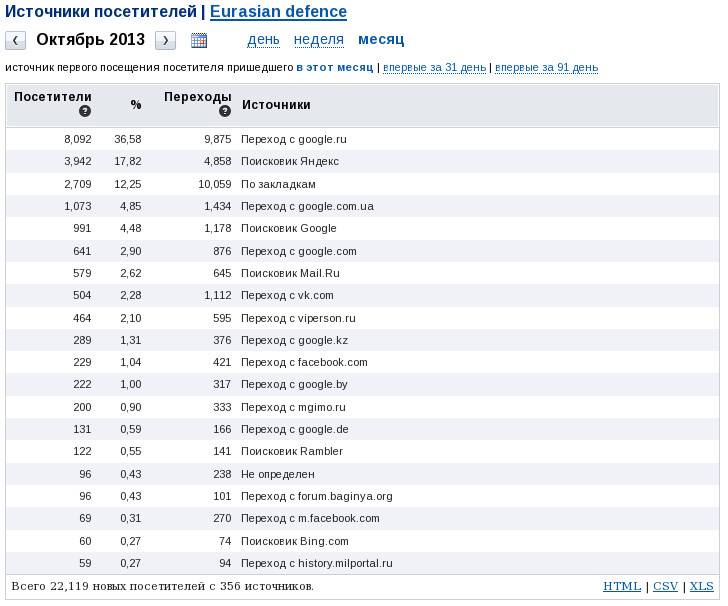This screenshot has height=606, width=728.
Task: Click the % column header
Action: tap(136, 105)
